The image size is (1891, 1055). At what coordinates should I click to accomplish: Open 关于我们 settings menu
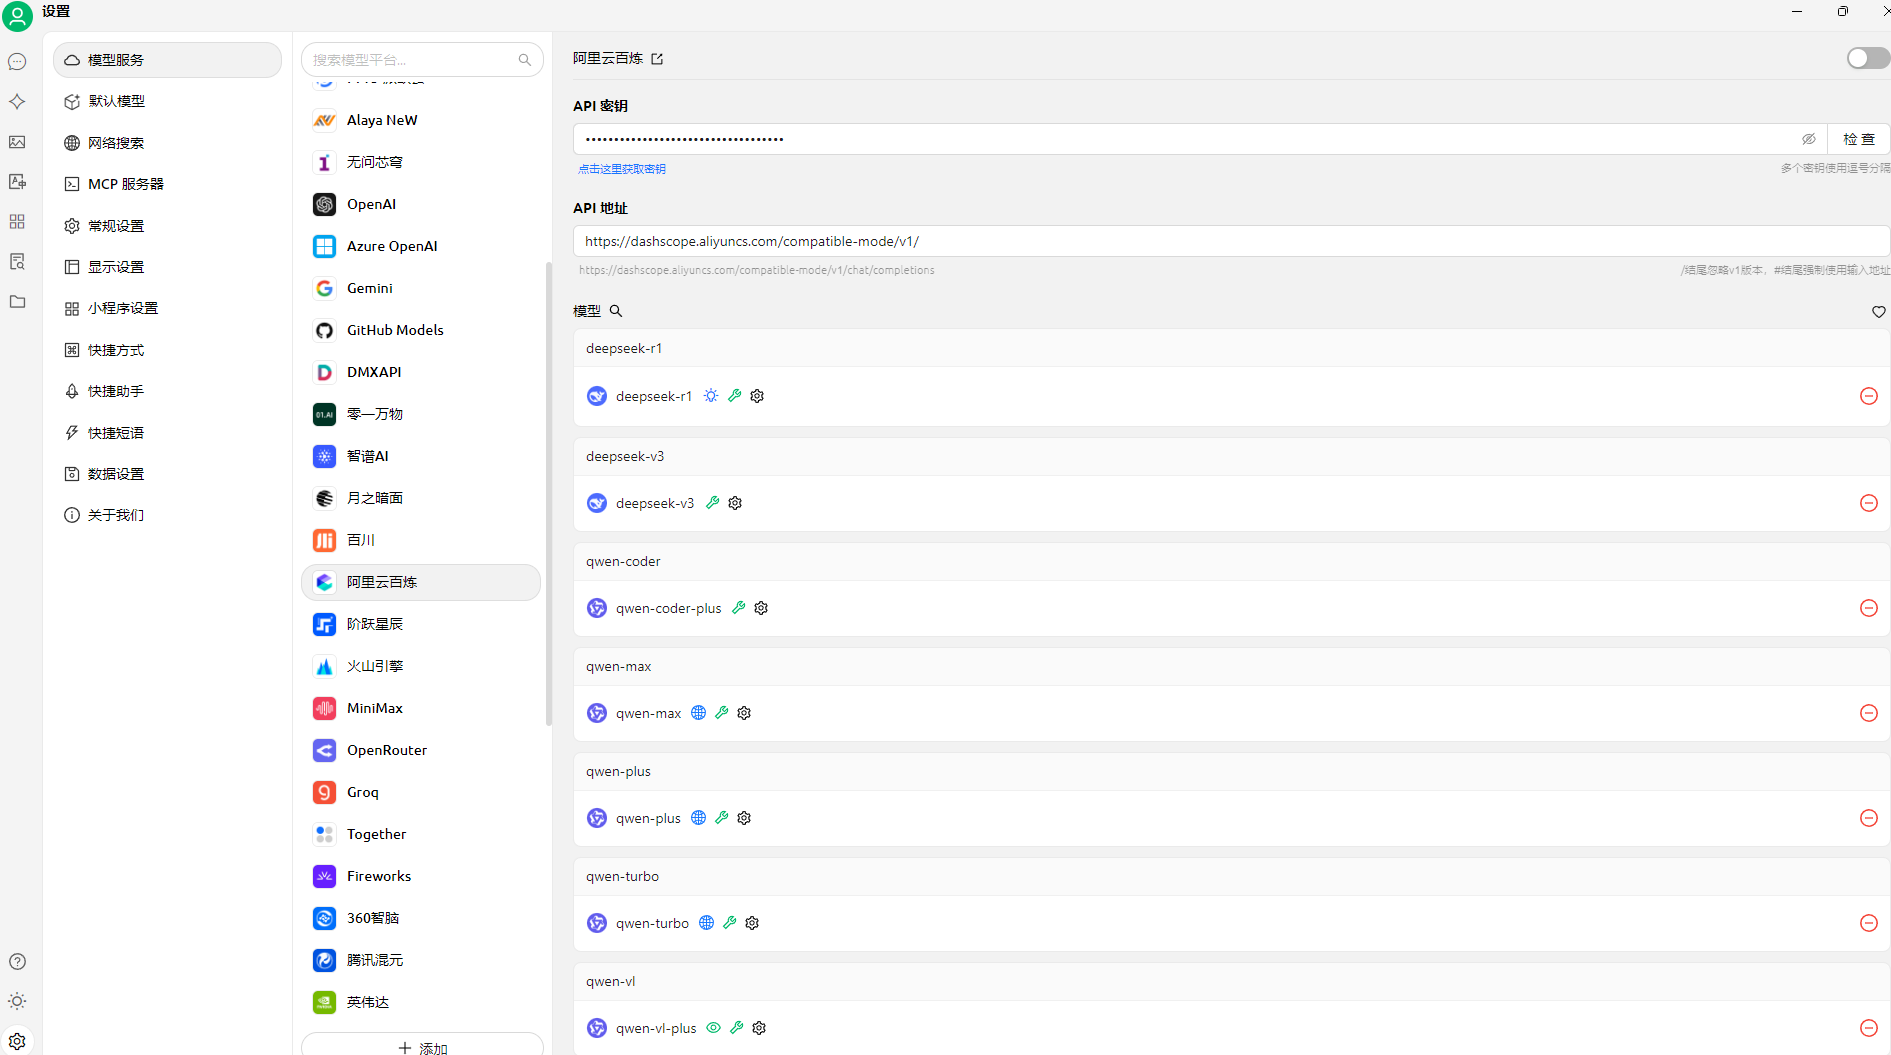pyautogui.click(x=167, y=515)
